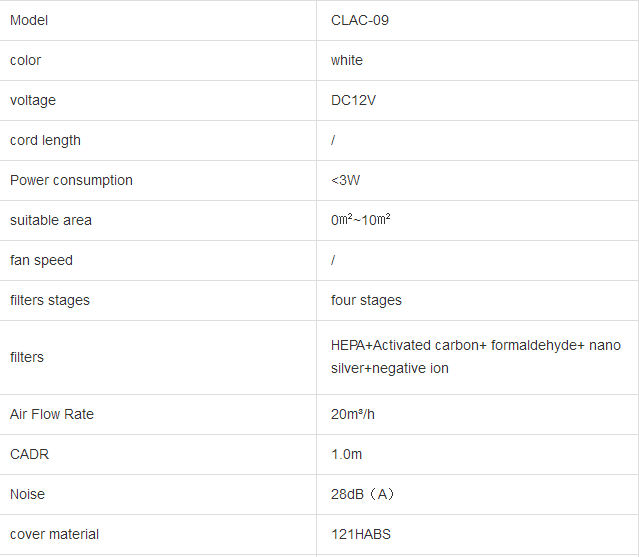This screenshot has width=639, height=557.
Task: Select the CLAC-09 model value
Action: (360, 20)
